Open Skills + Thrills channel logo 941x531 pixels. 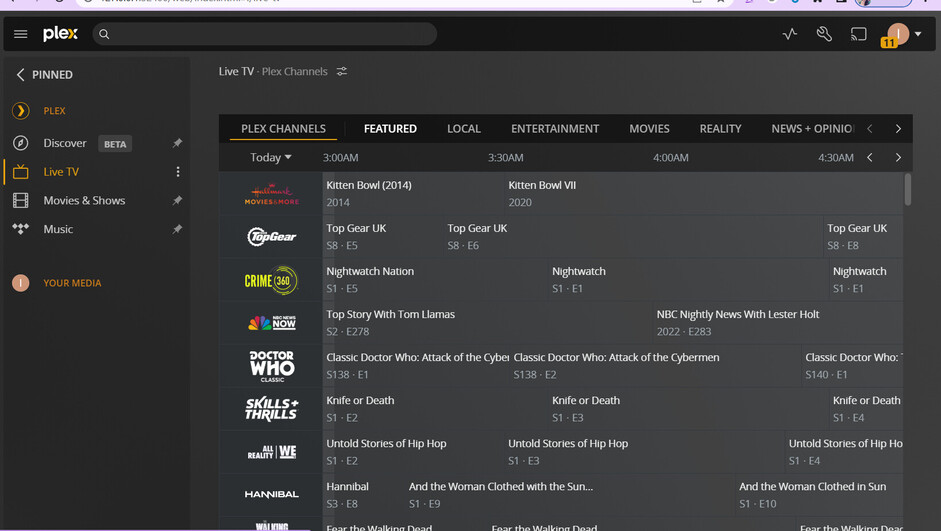[x=271, y=409]
